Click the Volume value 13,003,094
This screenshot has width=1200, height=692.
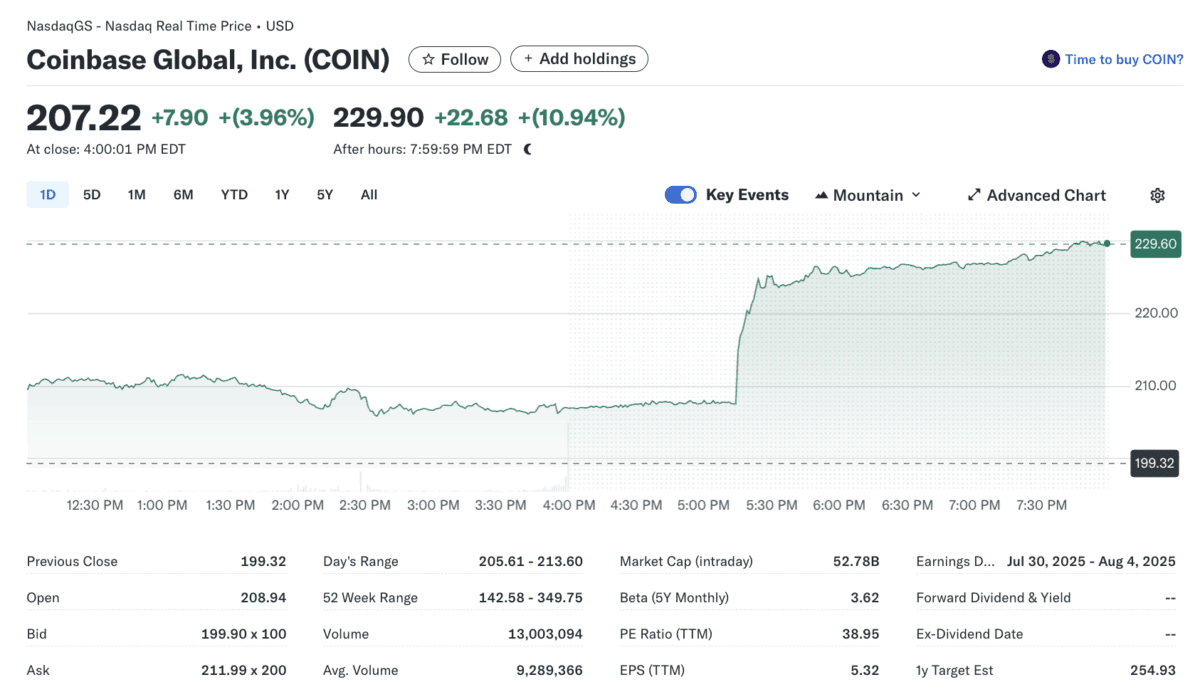click(x=543, y=634)
